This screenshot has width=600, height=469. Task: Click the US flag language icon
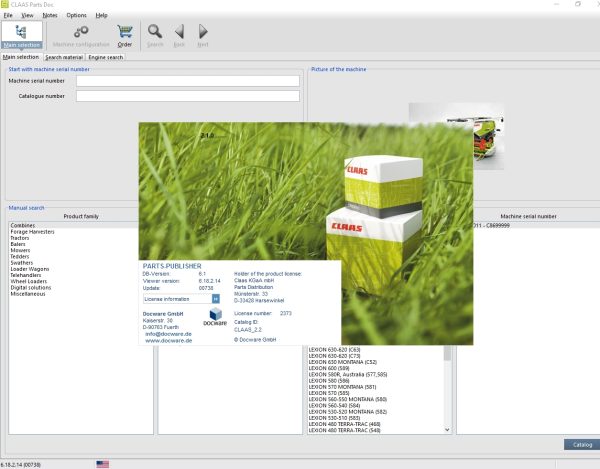[x=103, y=464]
